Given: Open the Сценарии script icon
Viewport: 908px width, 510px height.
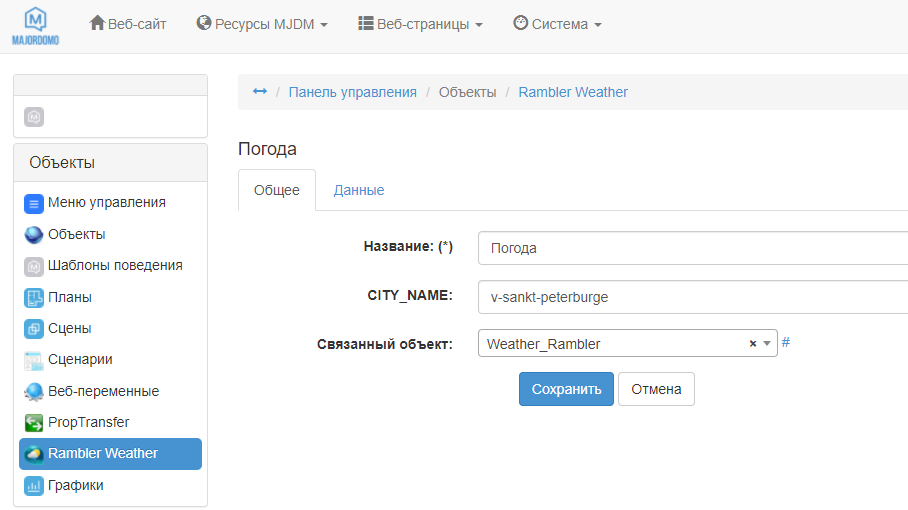Looking at the screenshot, I should [34, 360].
